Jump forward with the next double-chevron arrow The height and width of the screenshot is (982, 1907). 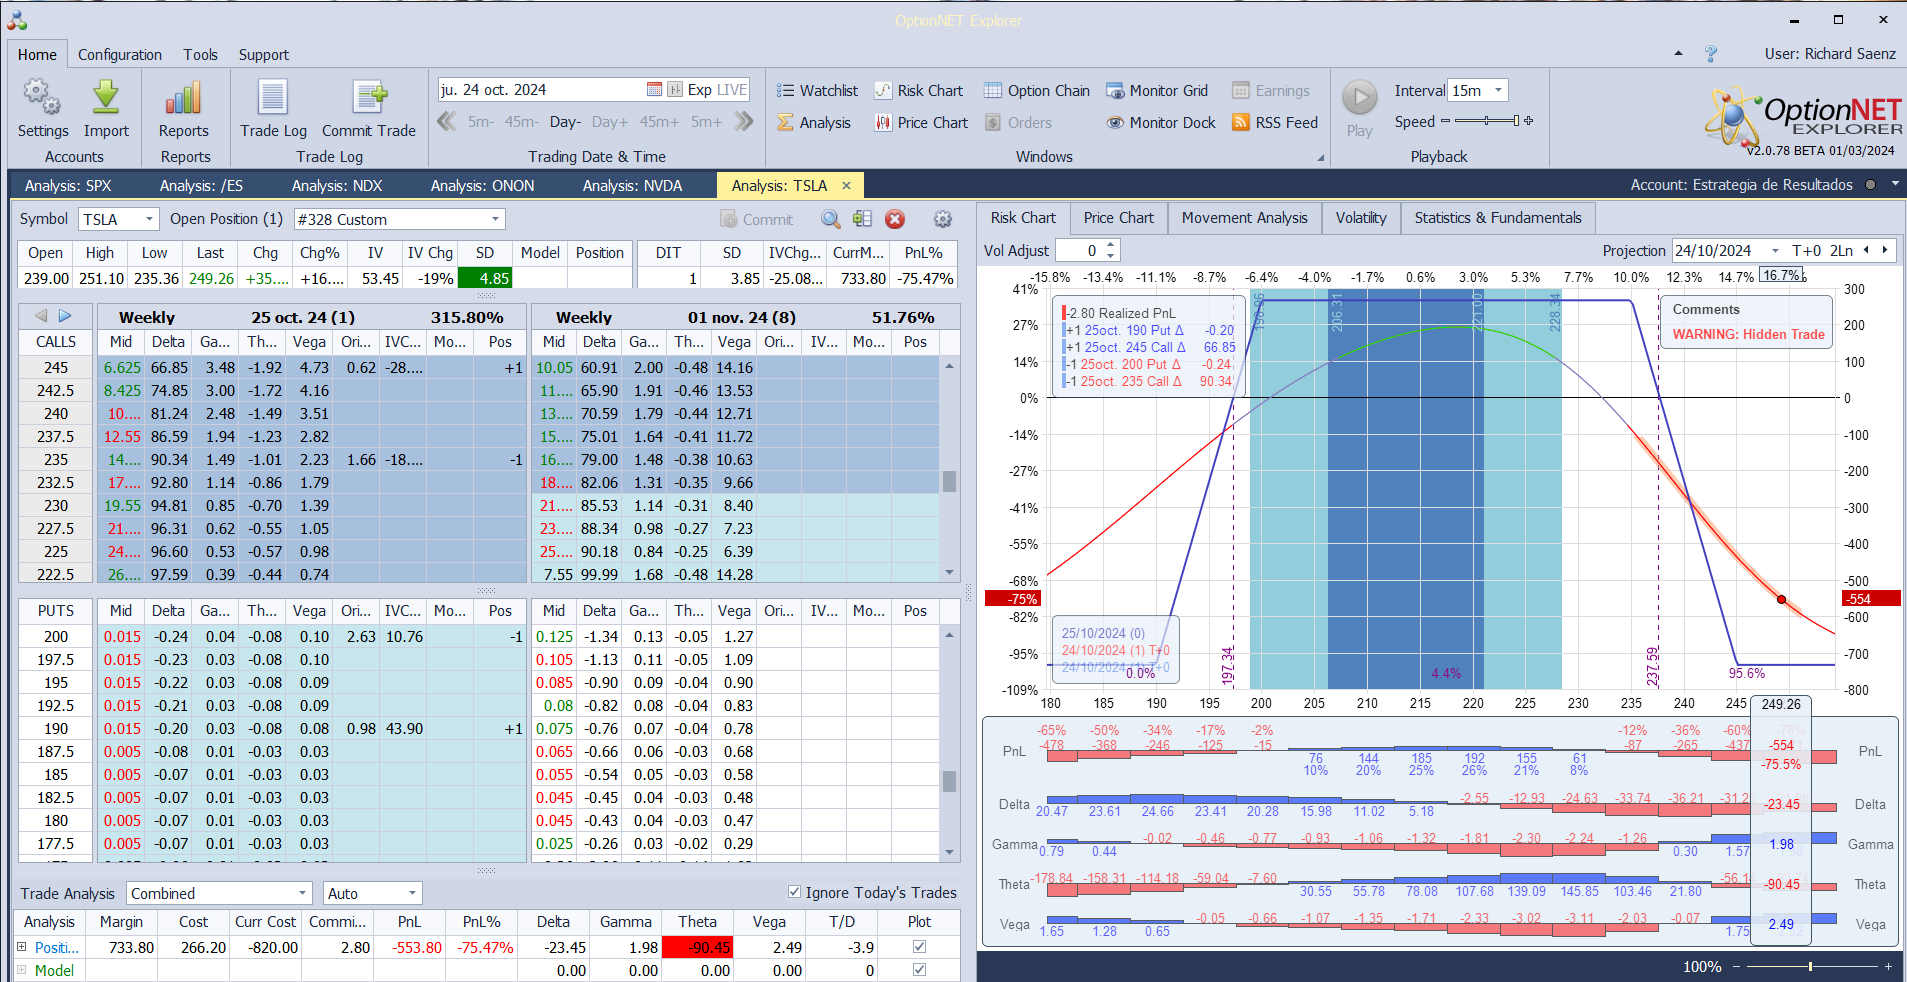743,121
